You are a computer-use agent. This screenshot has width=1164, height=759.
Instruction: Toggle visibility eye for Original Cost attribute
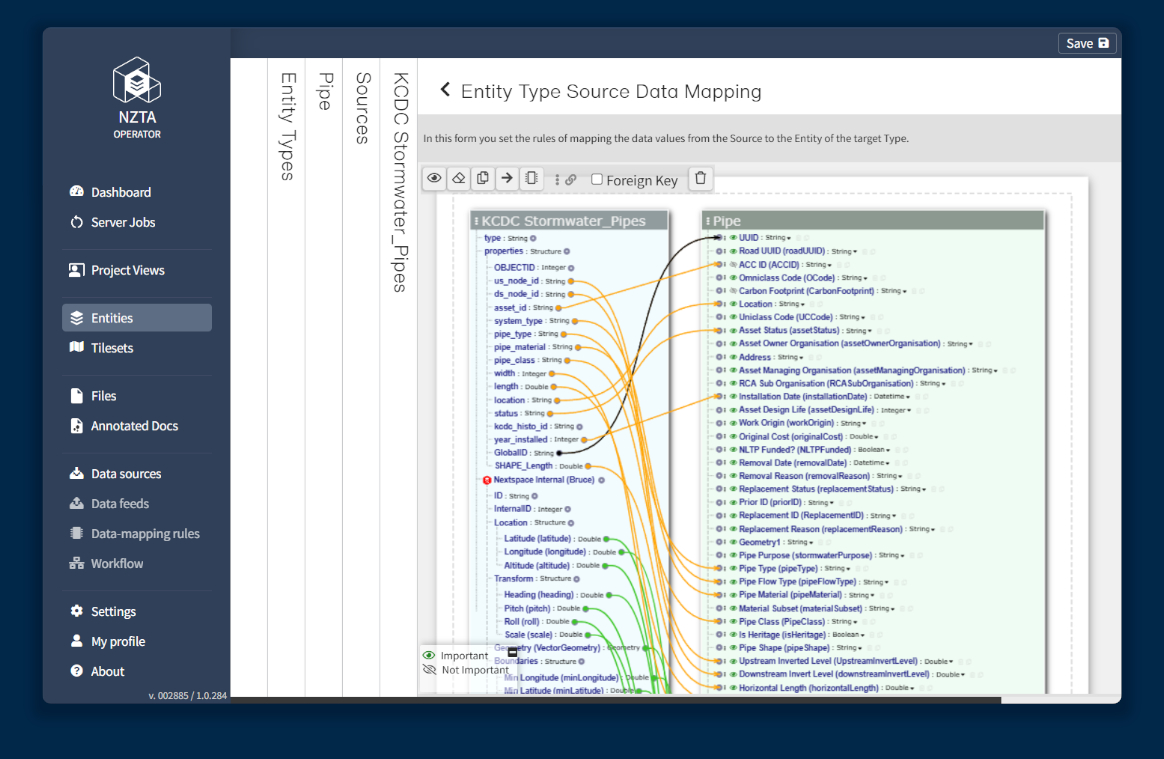tap(733, 437)
